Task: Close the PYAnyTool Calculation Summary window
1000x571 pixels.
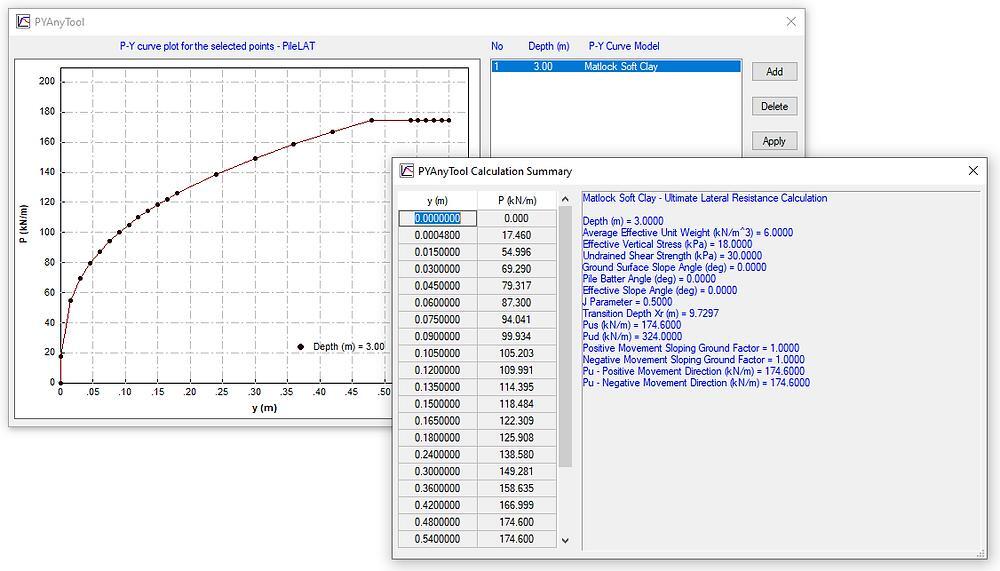Action: [973, 170]
